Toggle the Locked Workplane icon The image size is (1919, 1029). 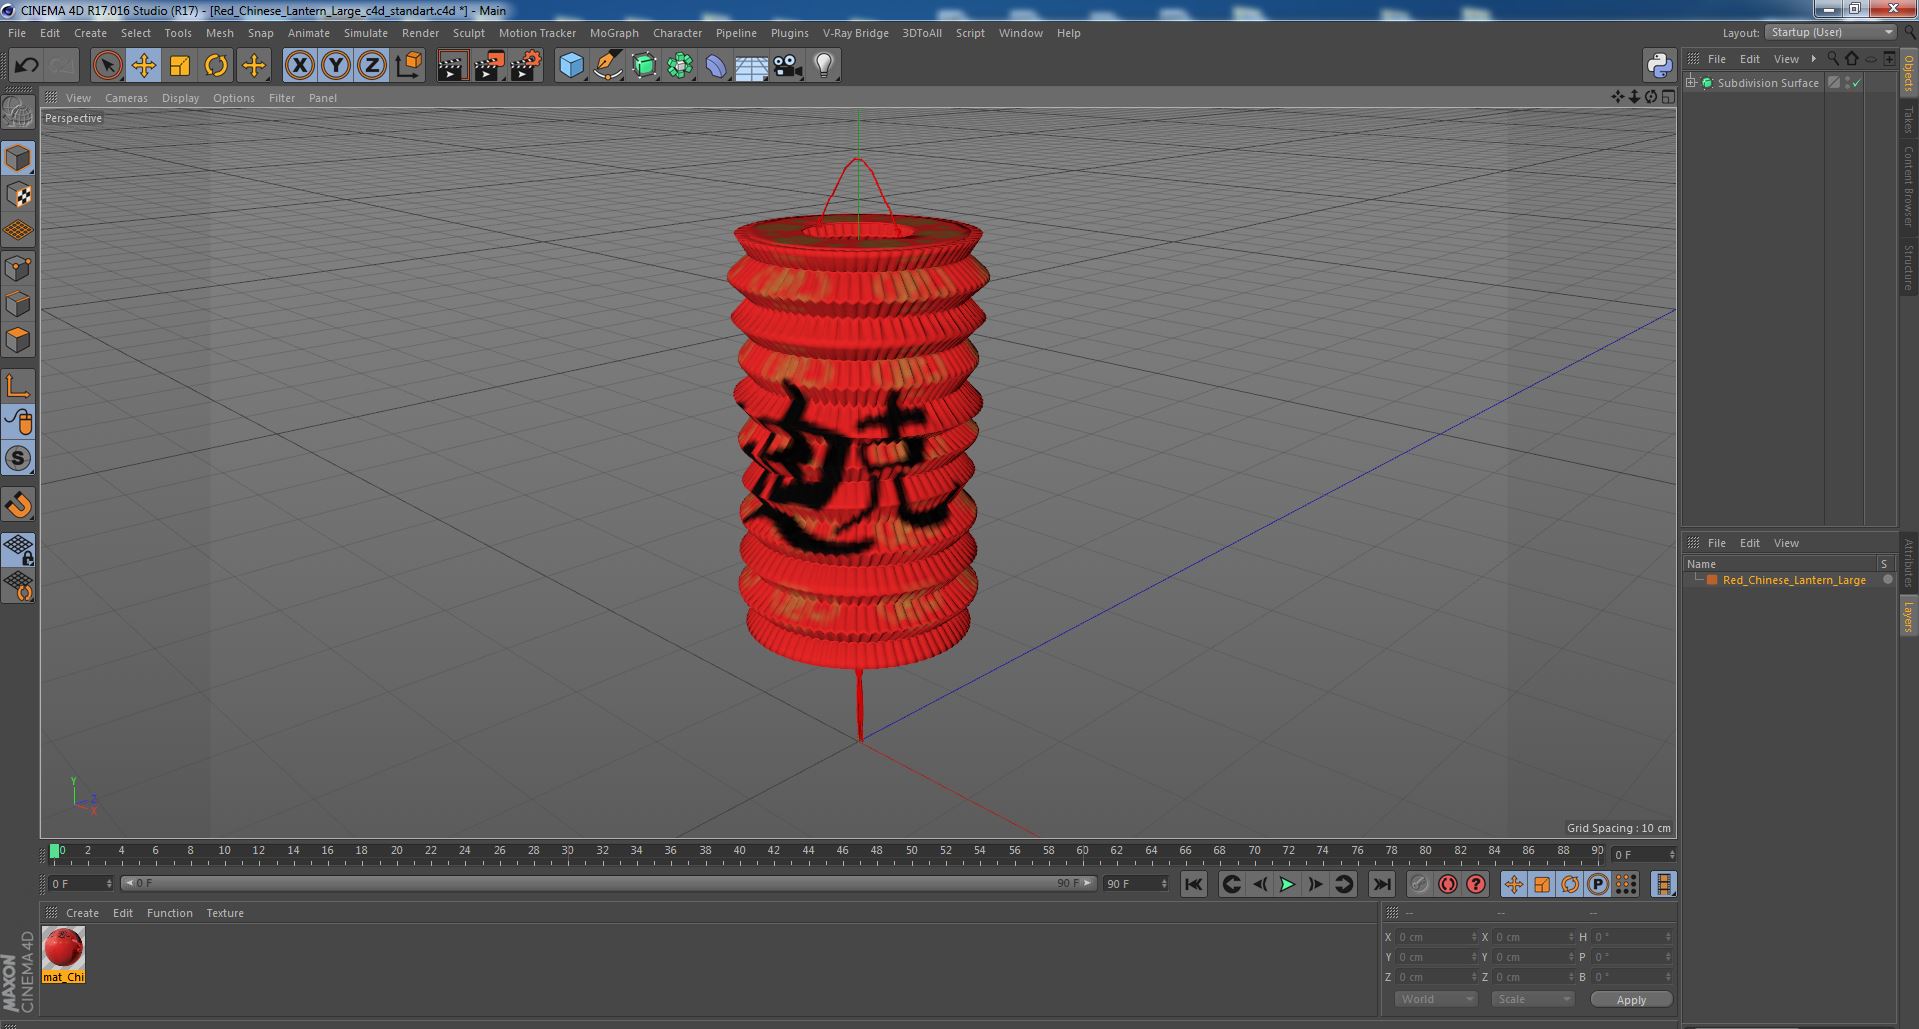18,549
